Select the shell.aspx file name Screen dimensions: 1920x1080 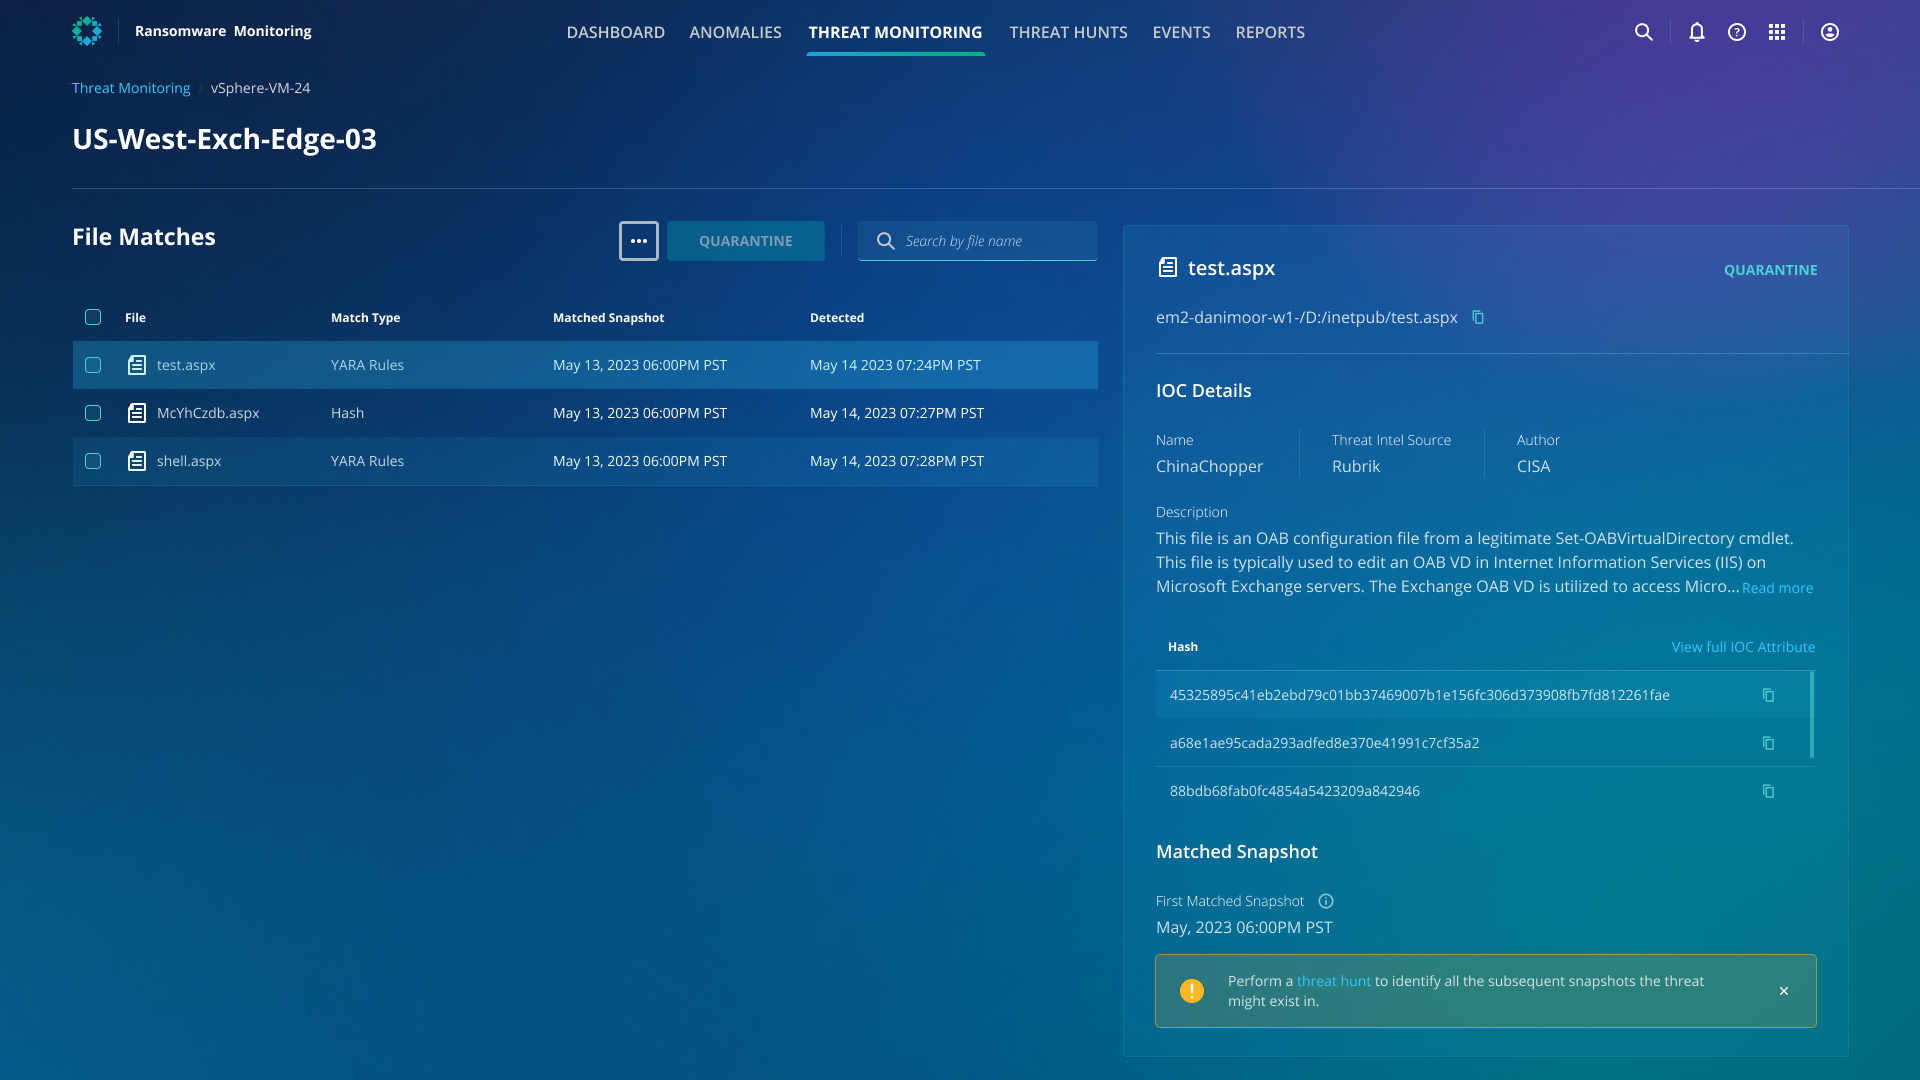[189, 461]
